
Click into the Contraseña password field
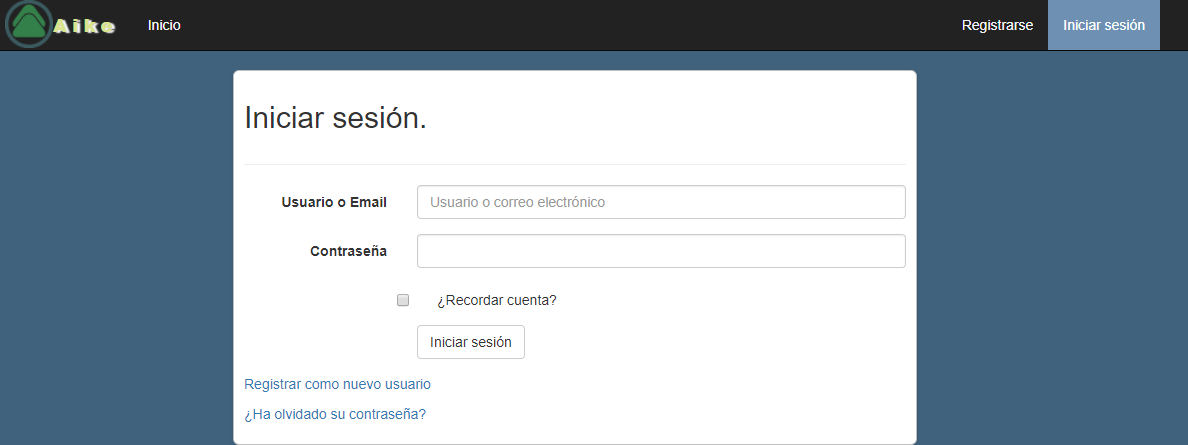click(x=660, y=251)
